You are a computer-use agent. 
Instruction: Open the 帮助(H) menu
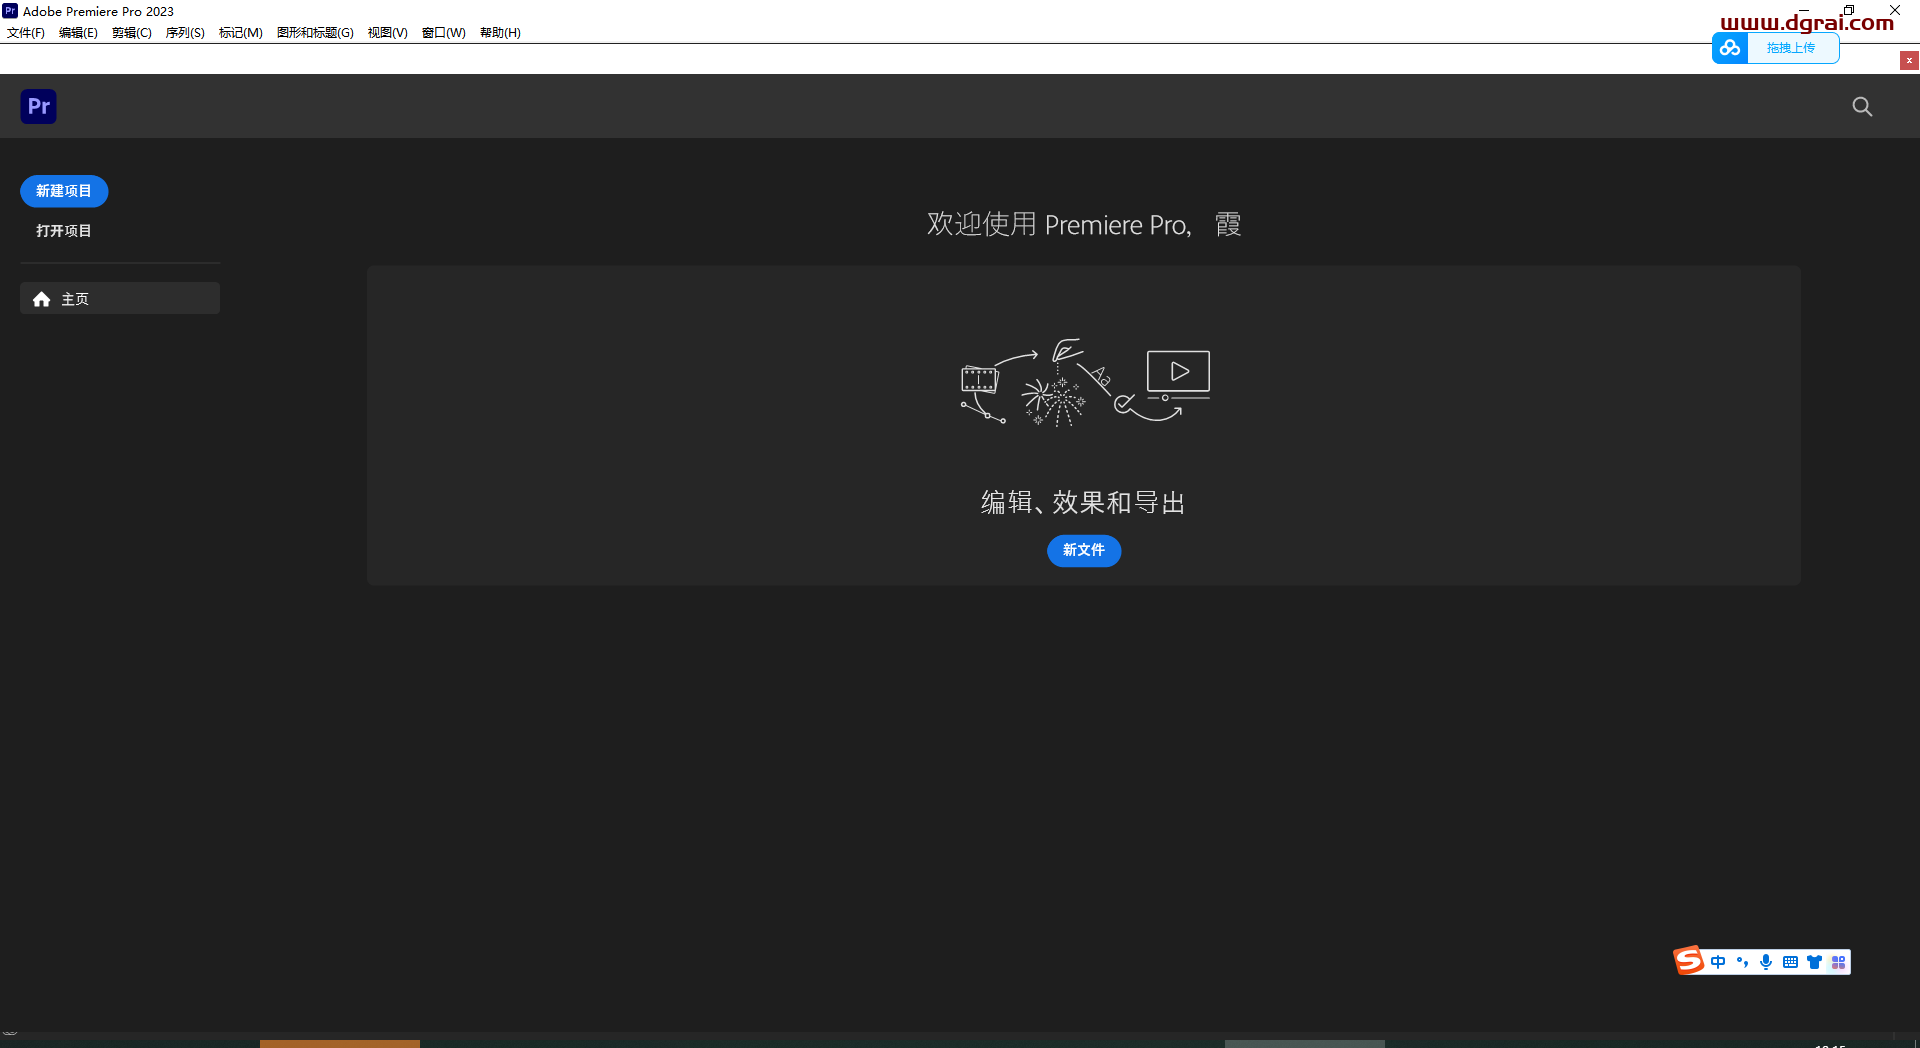500,32
